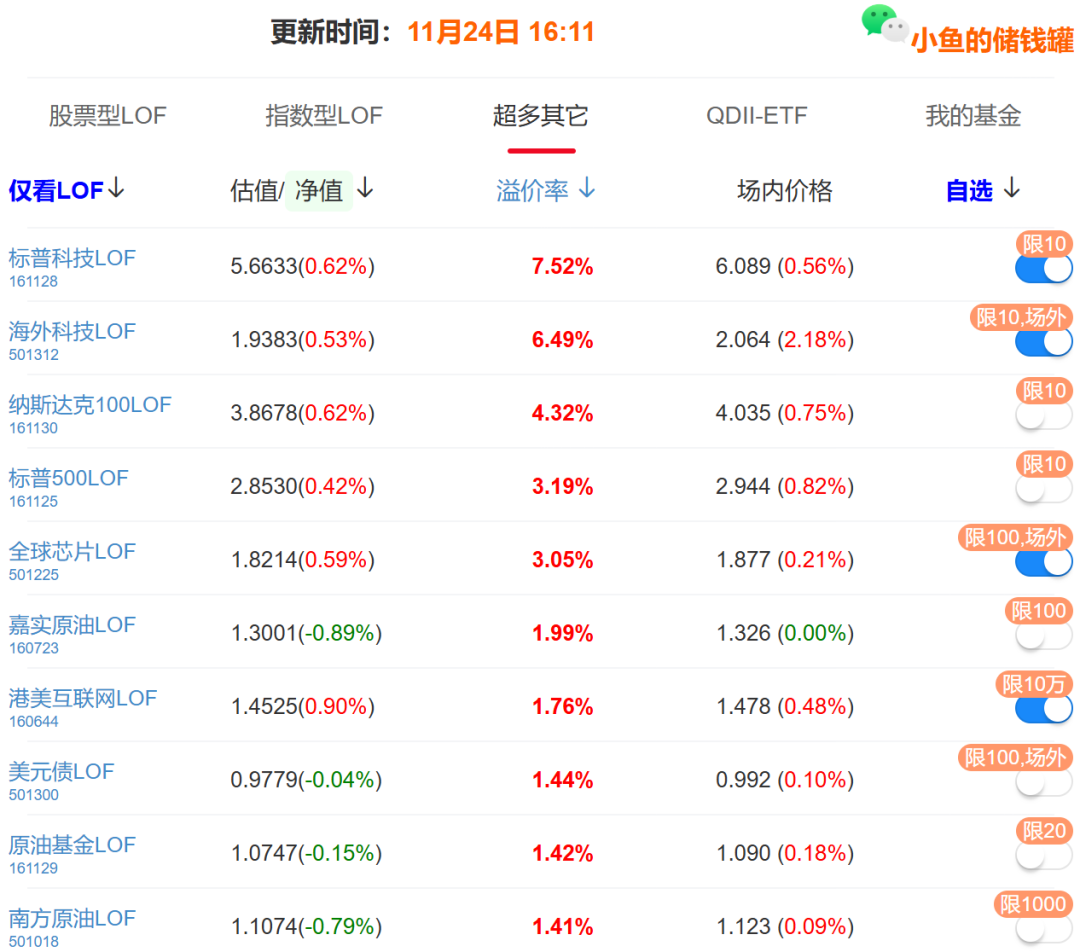1080x952 pixels.
Task: Open the 南方原油LOF fund page
Action: (71, 919)
